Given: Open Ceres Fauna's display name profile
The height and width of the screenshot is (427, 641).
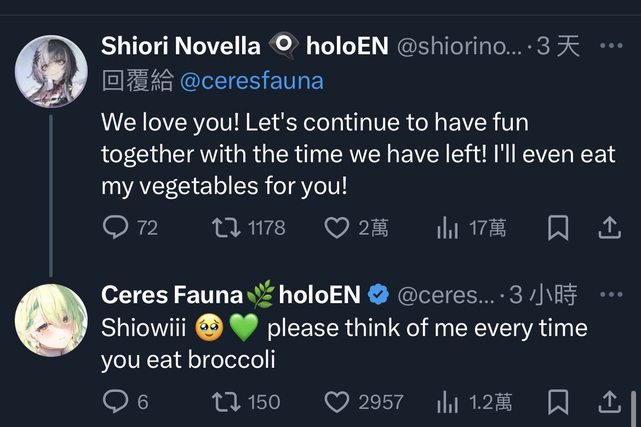Looking at the screenshot, I should coord(172,294).
